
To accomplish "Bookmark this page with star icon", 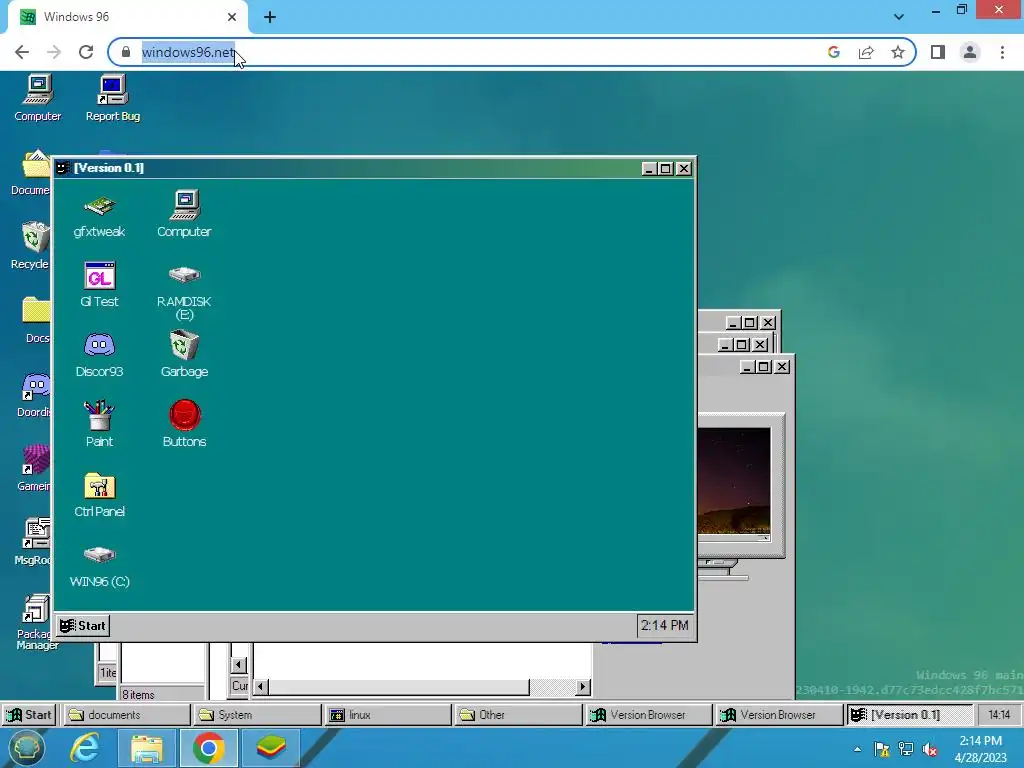I will [x=898, y=52].
